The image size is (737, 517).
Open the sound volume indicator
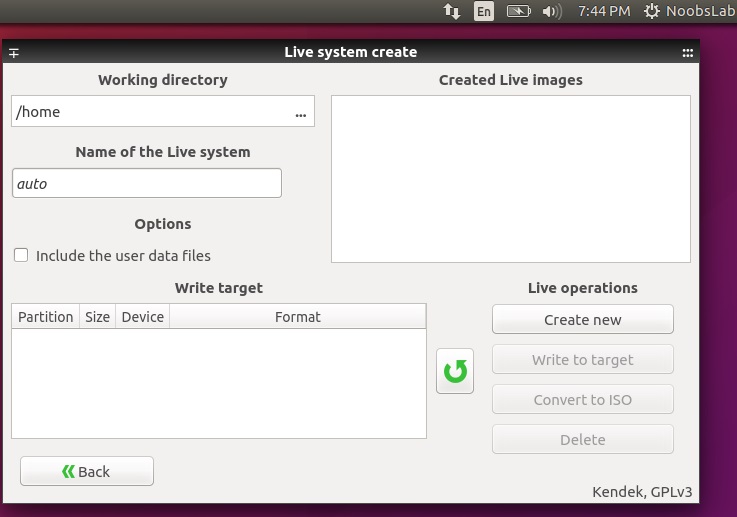coord(552,12)
